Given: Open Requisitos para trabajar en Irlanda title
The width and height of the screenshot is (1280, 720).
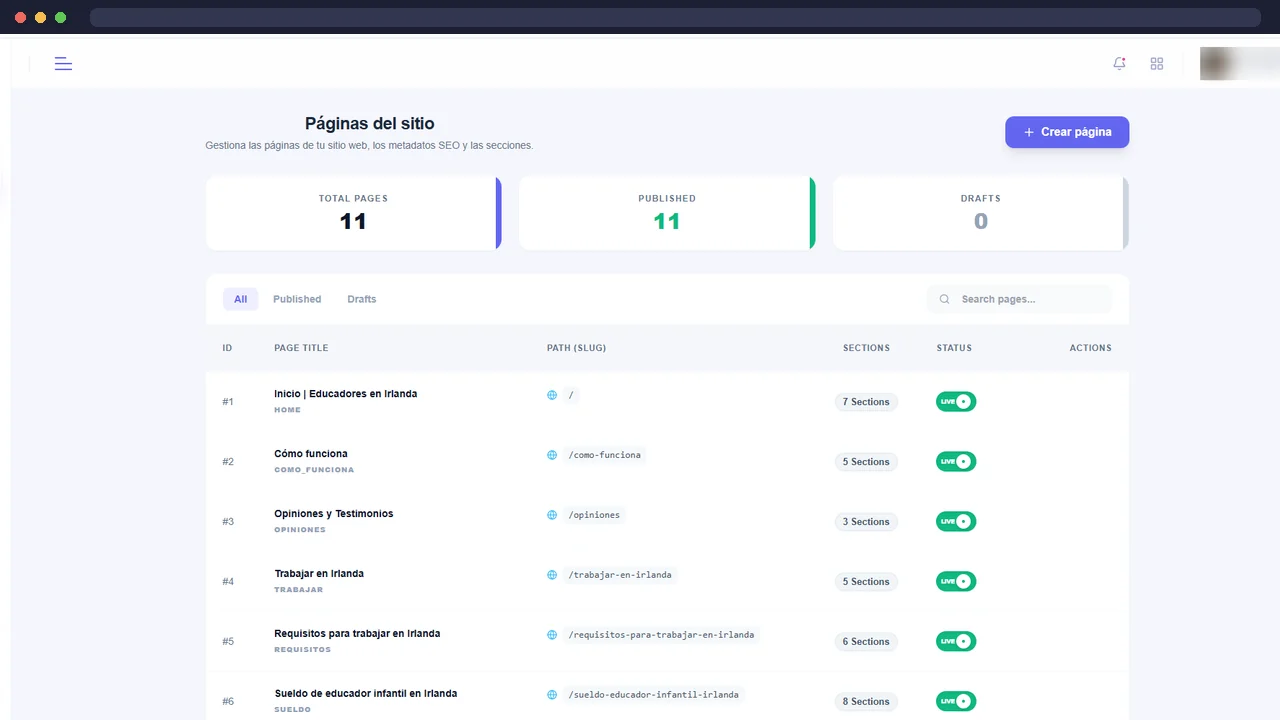Looking at the screenshot, I should pos(357,634).
